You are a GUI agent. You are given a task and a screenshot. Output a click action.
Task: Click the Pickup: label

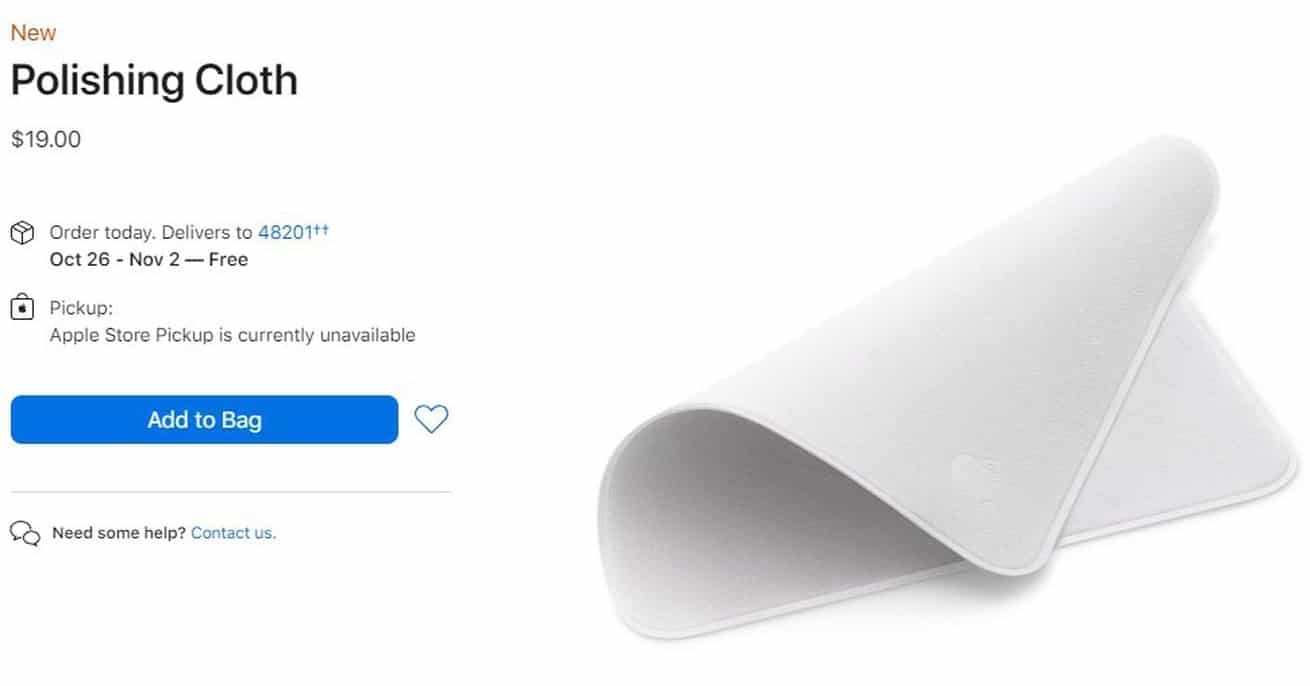point(81,308)
